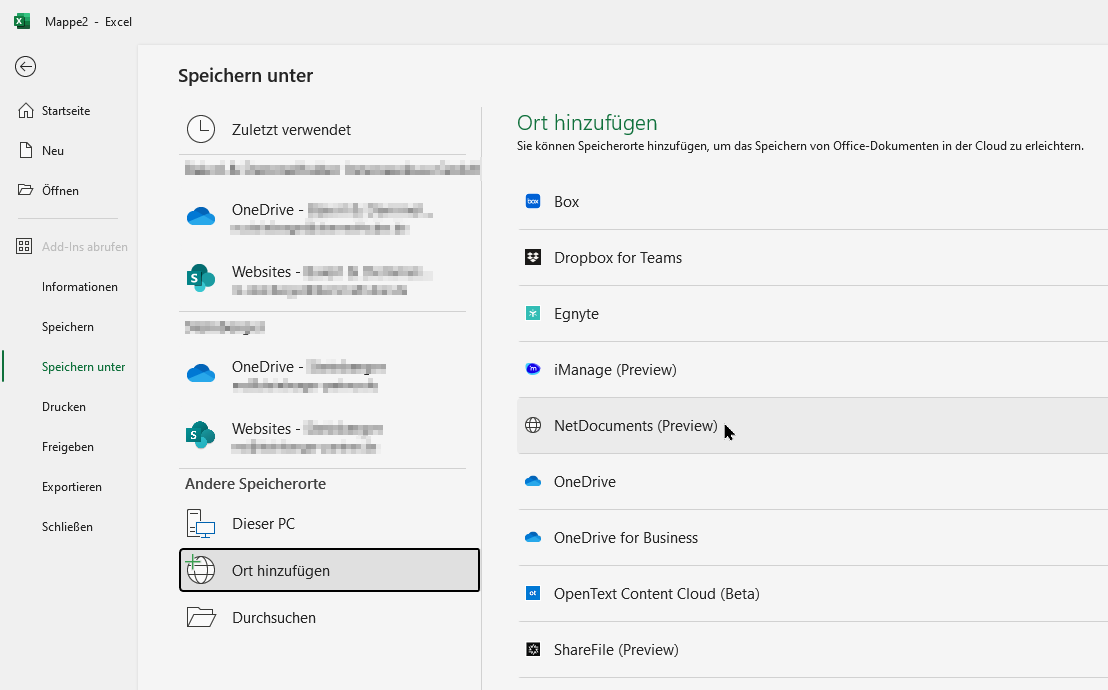
Task: Select Speichern unter in sidebar
Action: pos(83,367)
